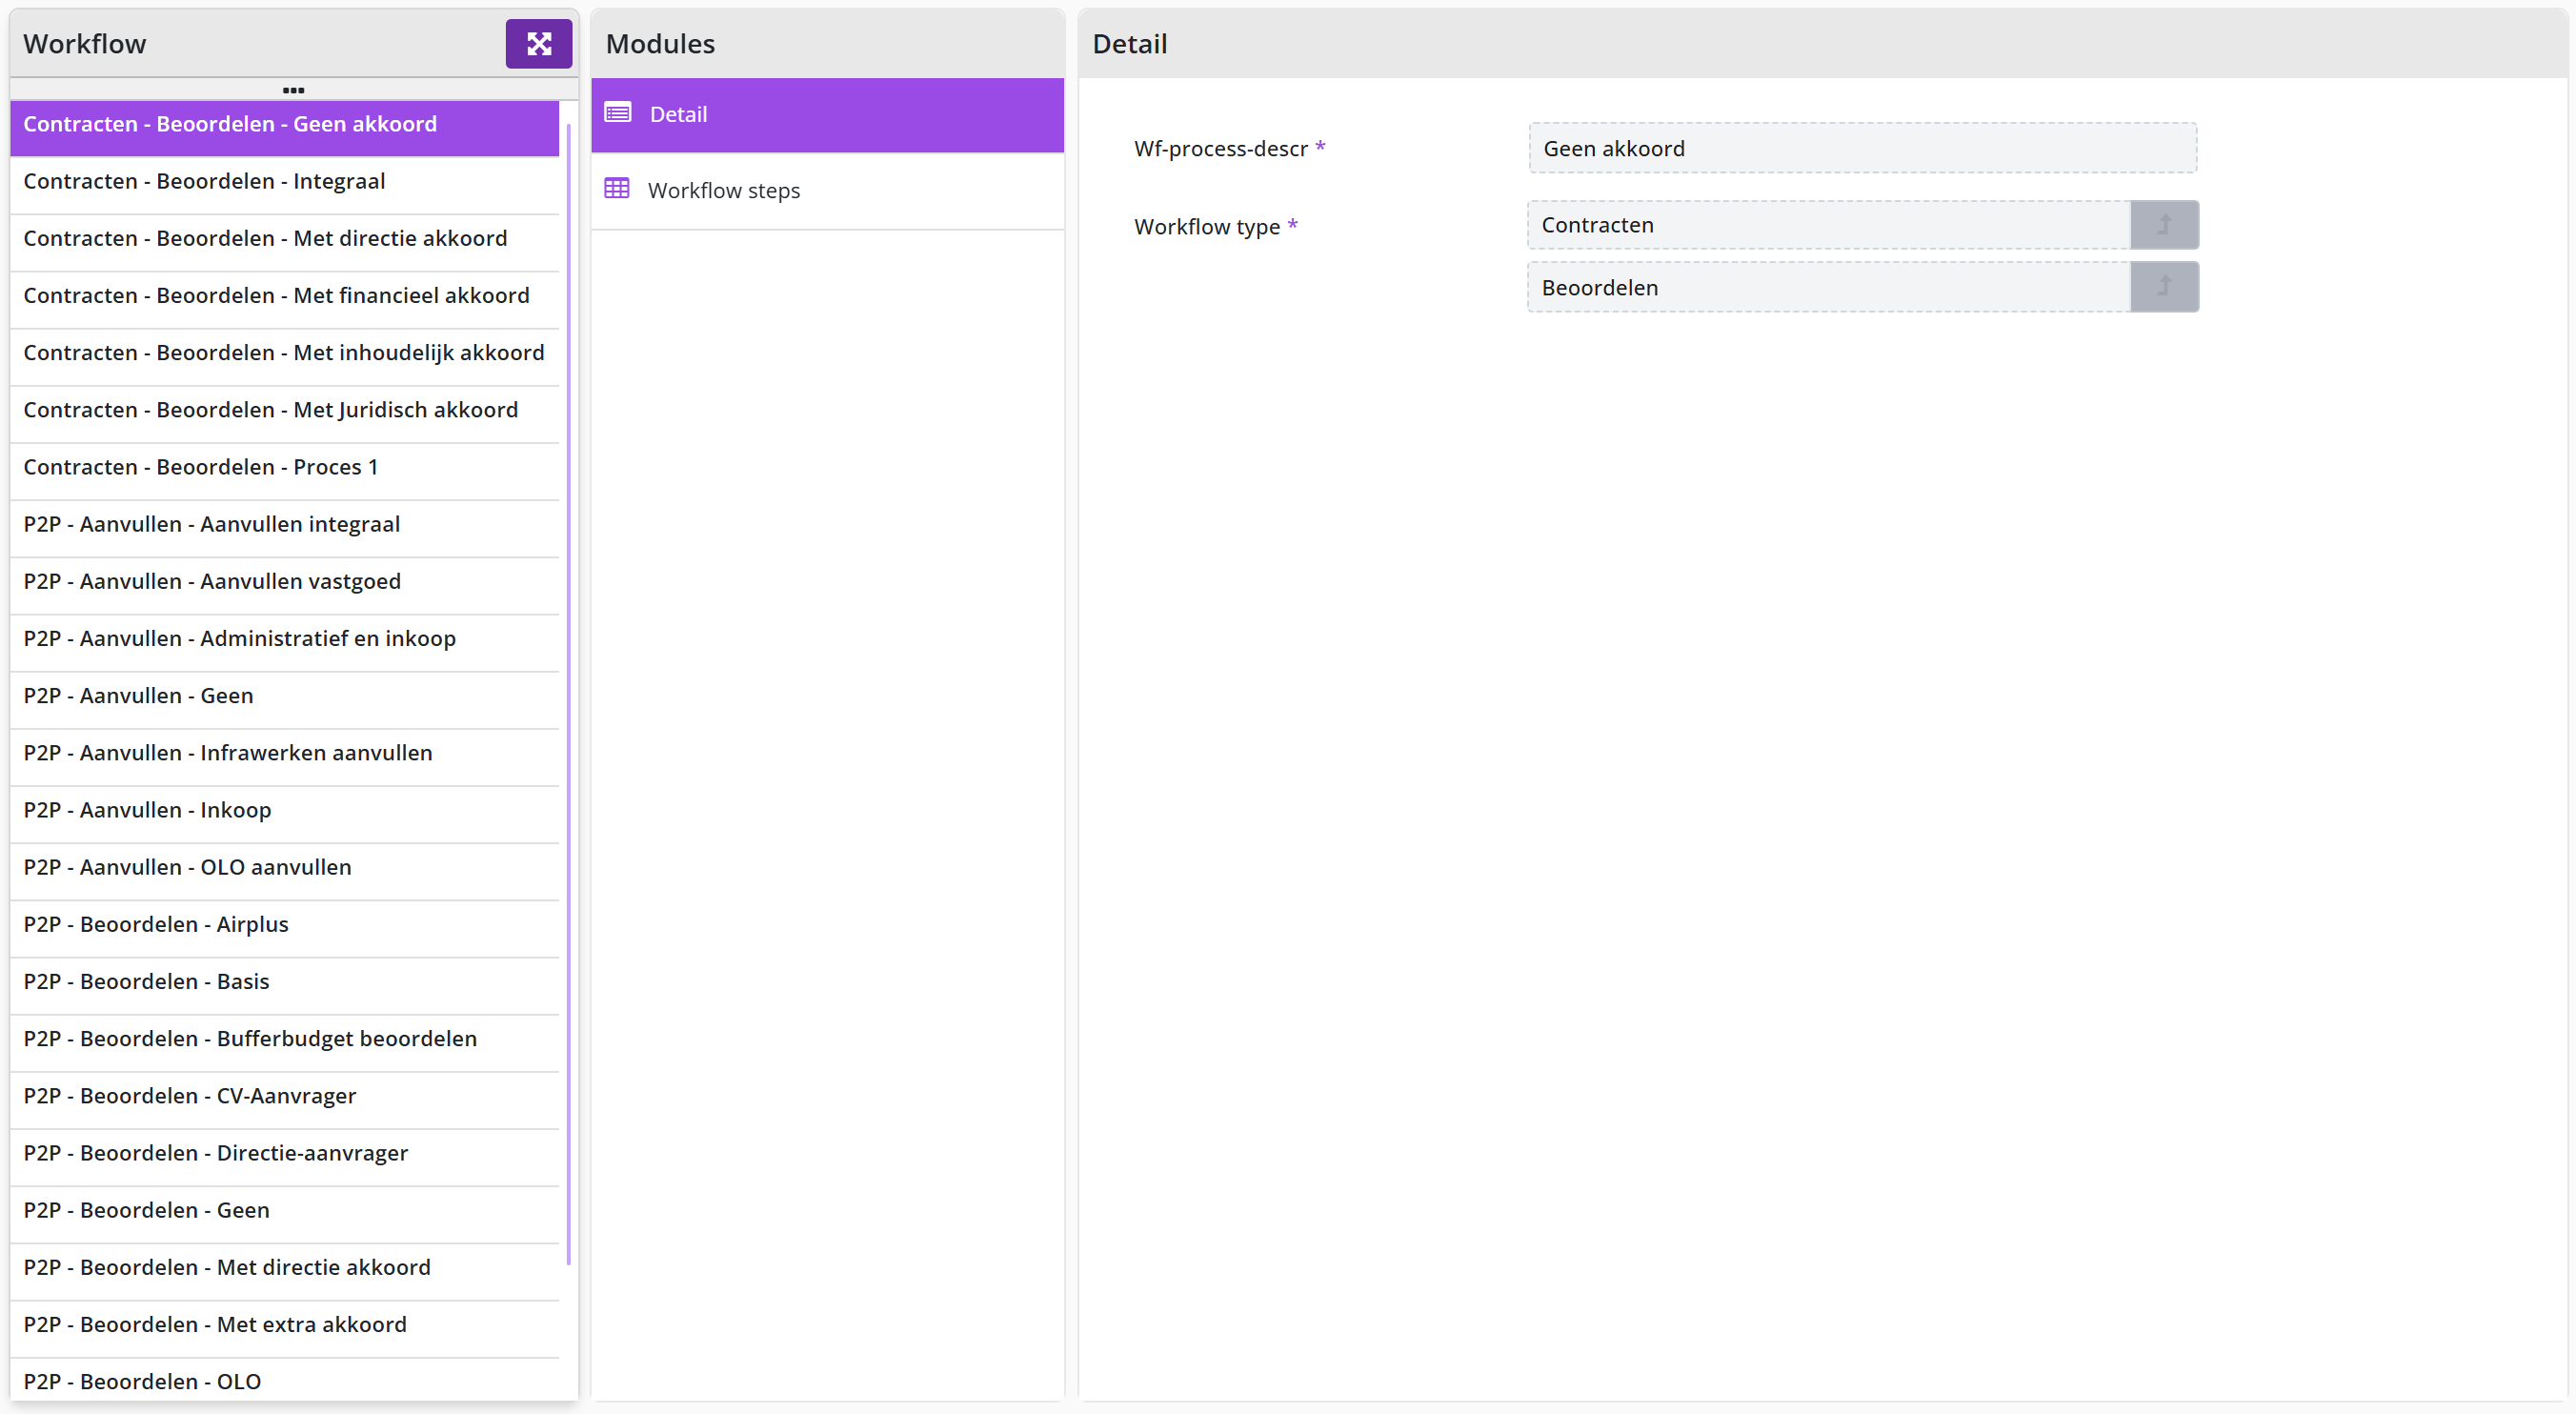Click the Wf-process-descr field with Geen akkoord
2576x1414 pixels.
(1862, 148)
